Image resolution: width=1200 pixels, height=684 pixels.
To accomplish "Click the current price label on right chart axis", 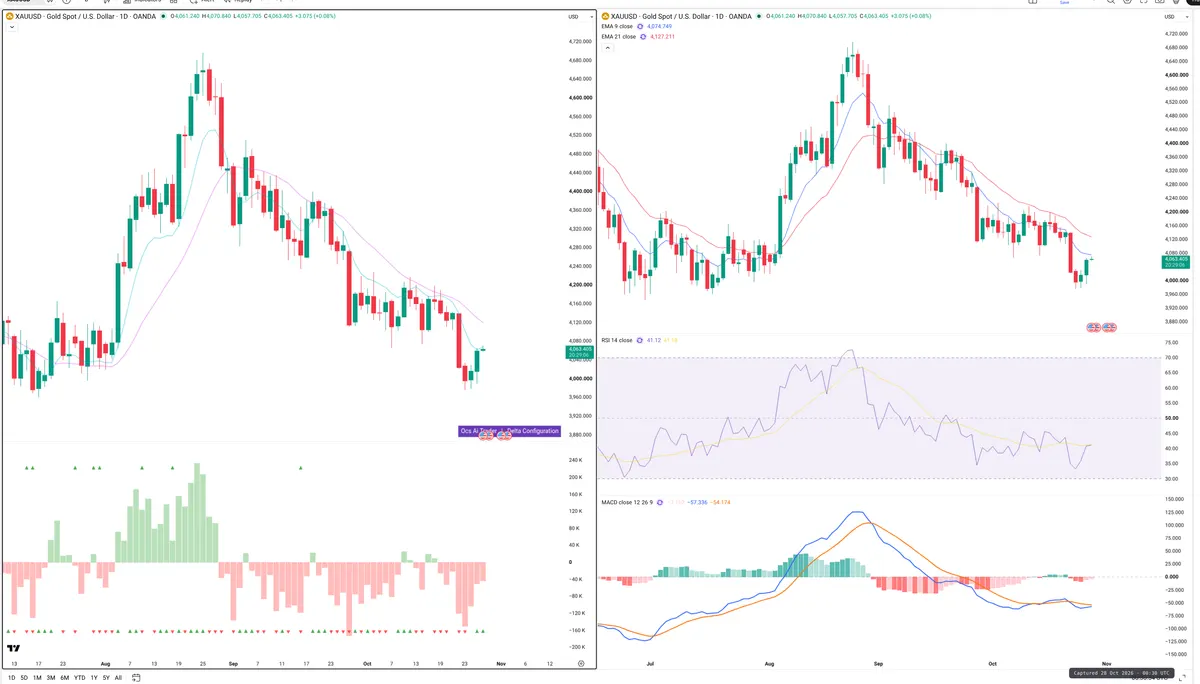I will click(1175, 262).
